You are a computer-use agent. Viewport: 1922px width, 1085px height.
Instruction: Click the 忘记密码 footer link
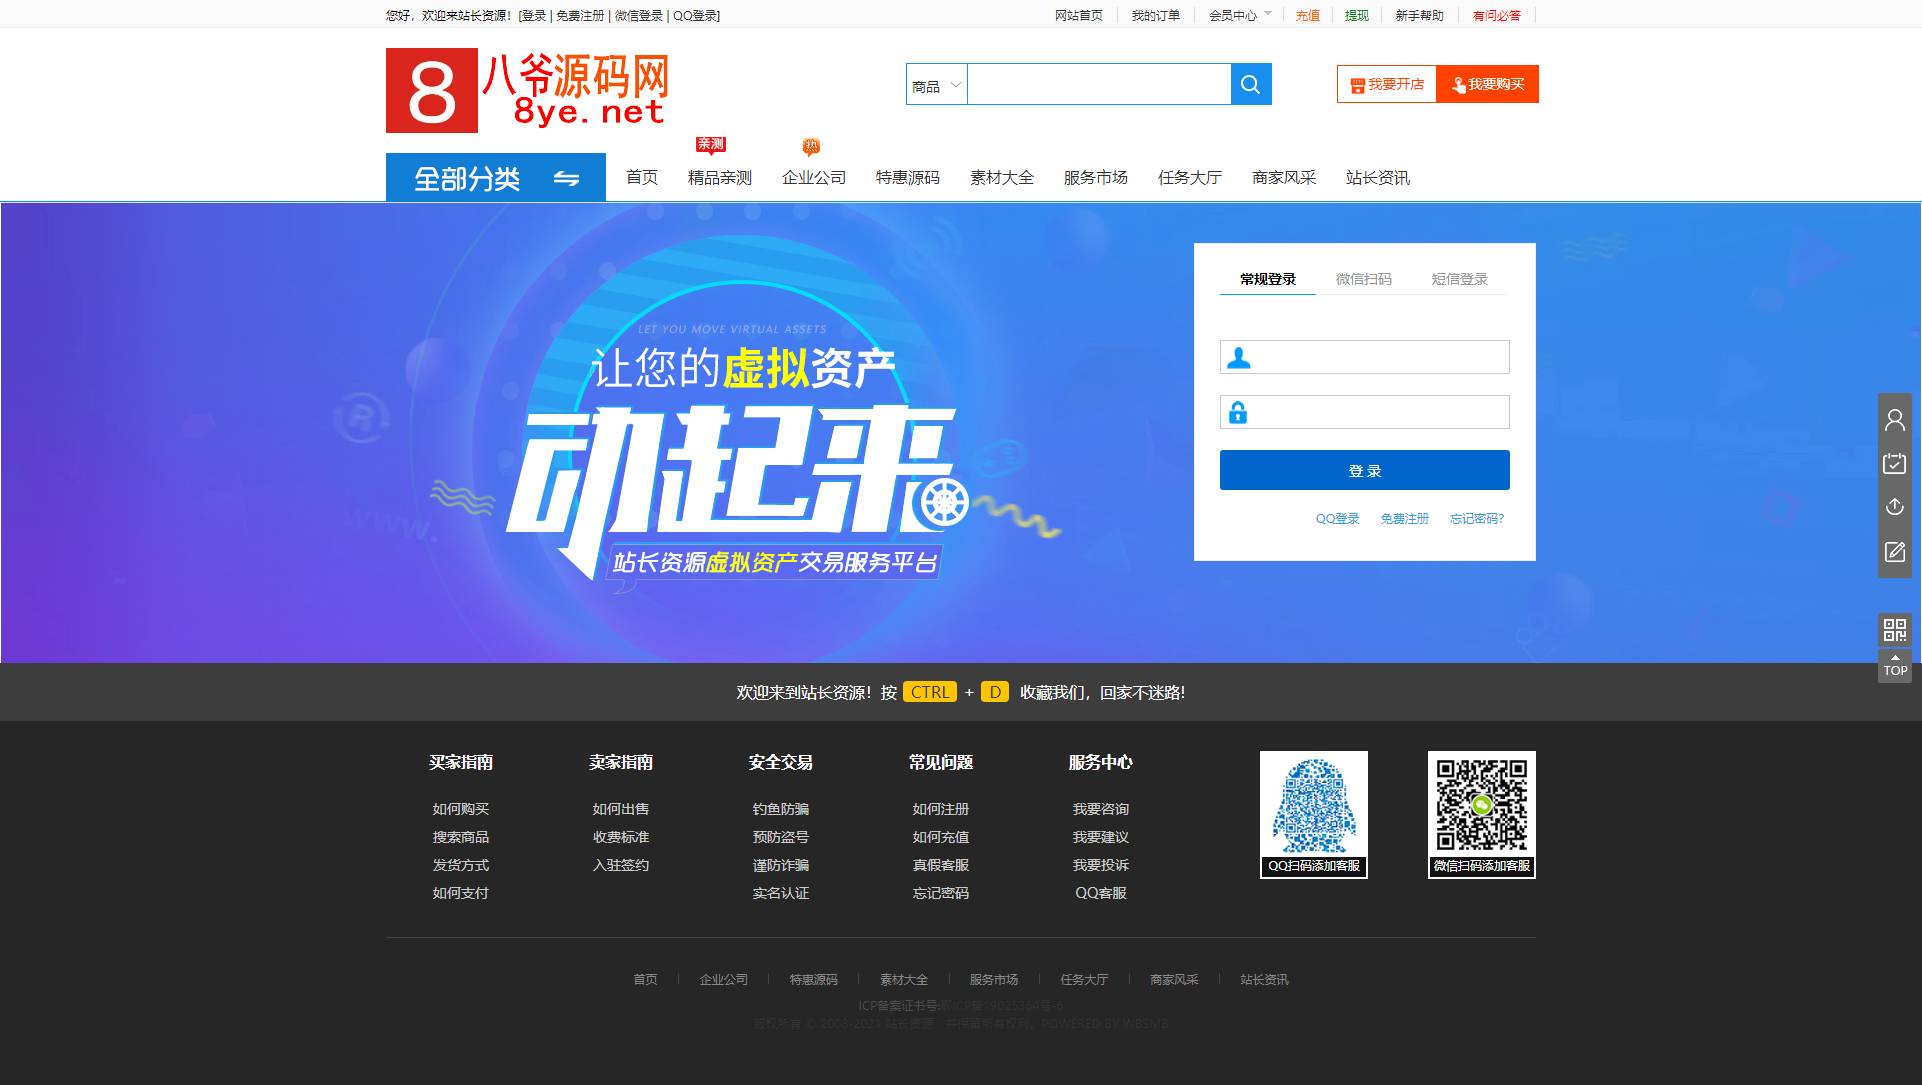(941, 893)
